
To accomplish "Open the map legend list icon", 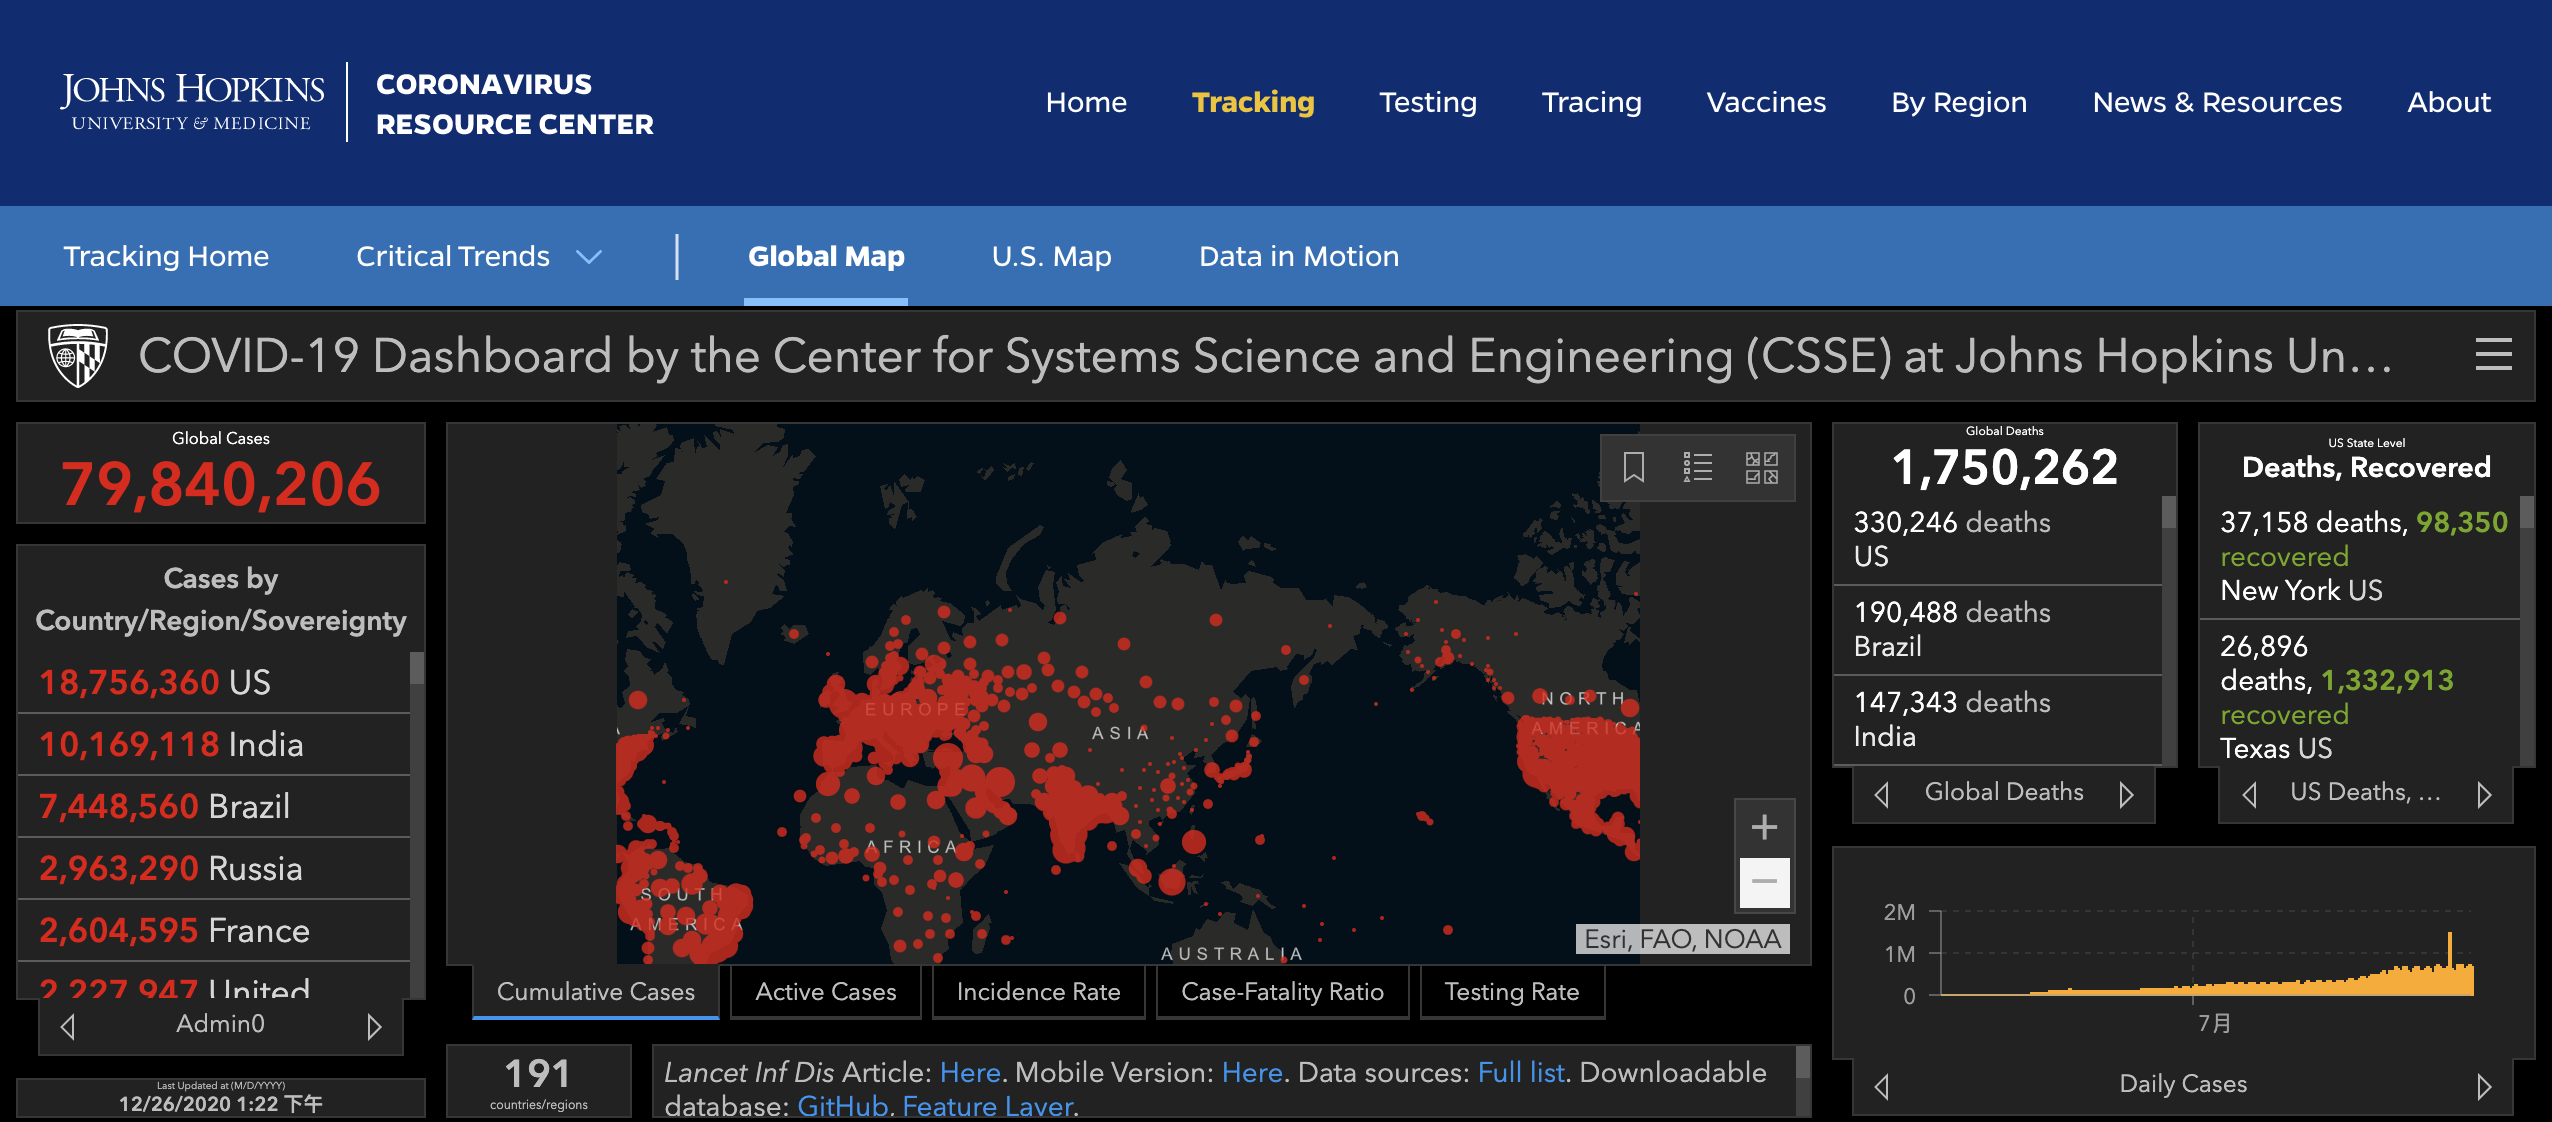I will (1697, 467).
